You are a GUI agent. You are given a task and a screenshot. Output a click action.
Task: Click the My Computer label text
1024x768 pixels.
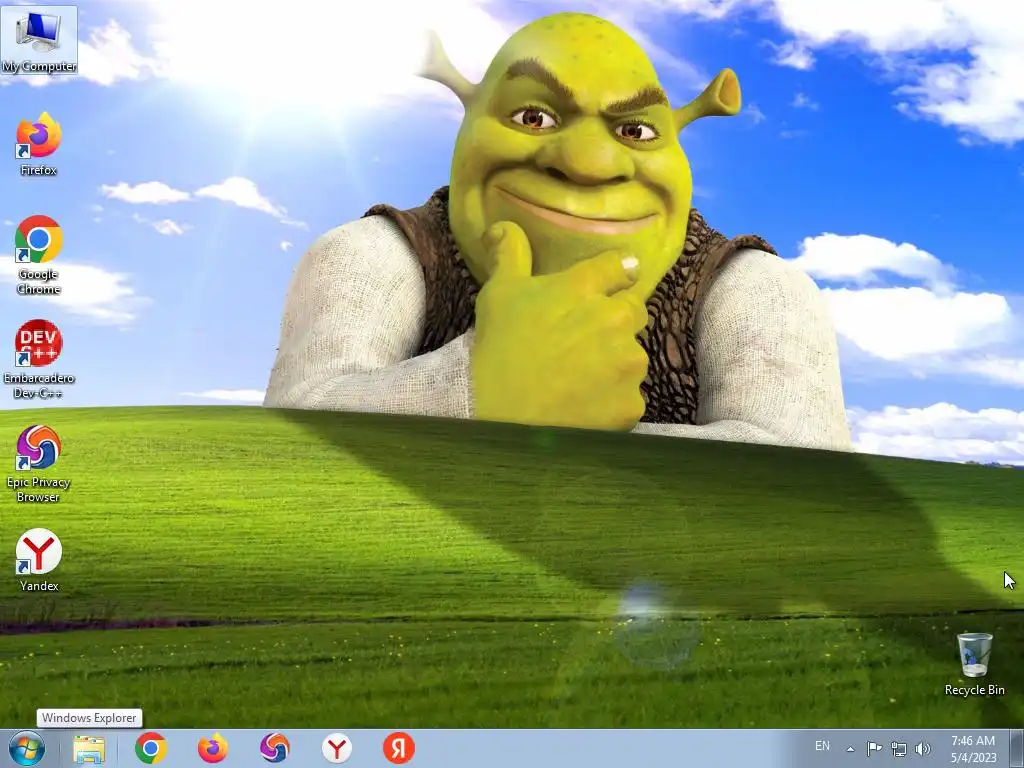(39, 67)
